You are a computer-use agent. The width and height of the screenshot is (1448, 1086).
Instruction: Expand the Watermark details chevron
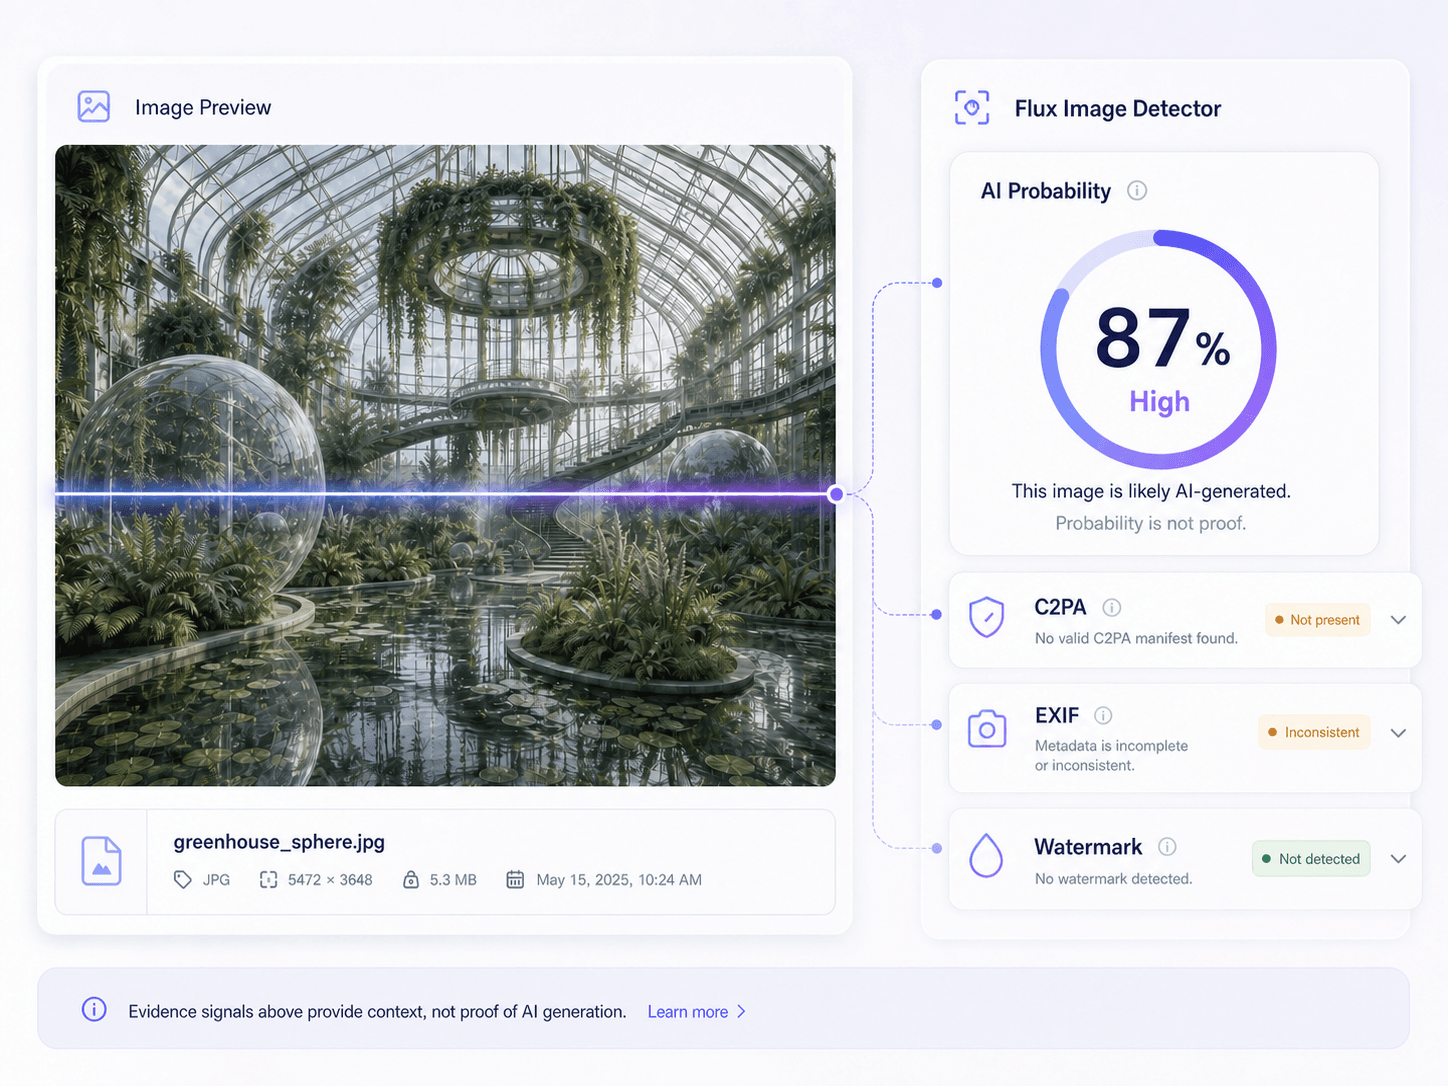(1398, 859)
